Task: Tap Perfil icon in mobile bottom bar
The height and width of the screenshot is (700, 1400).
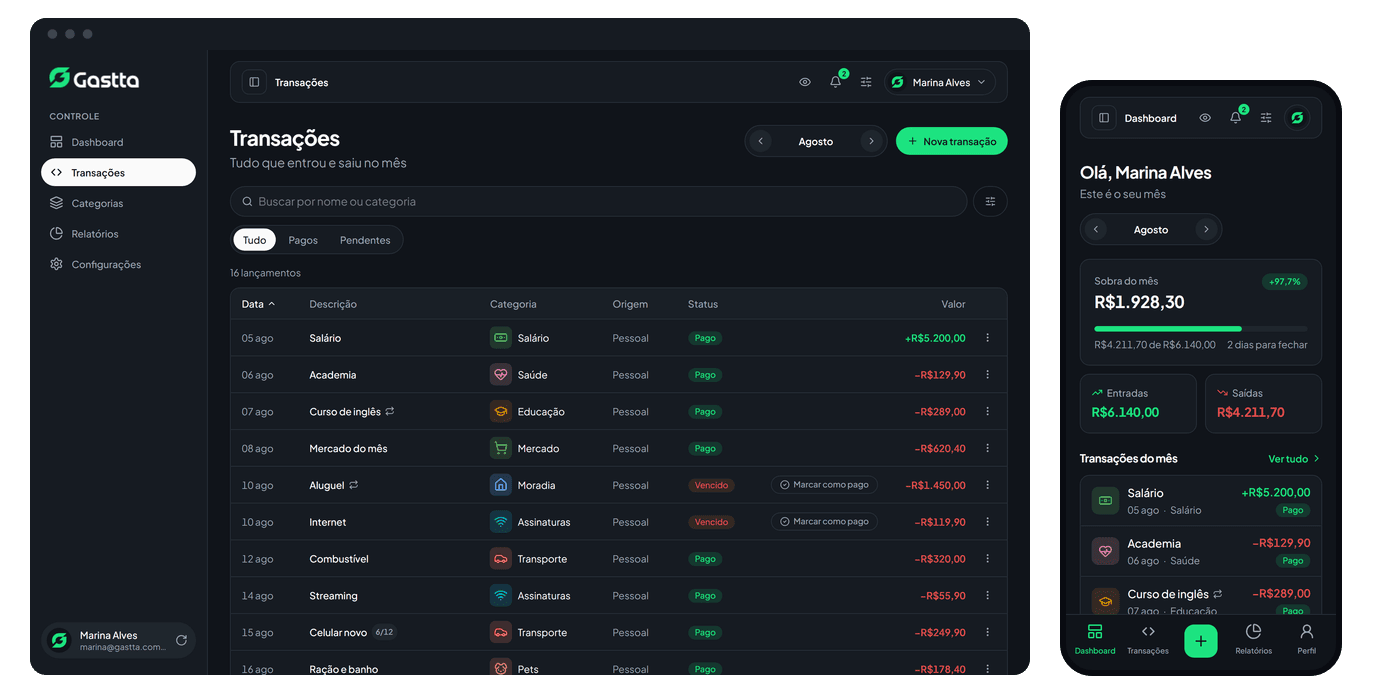Action: pos(1306,632)
